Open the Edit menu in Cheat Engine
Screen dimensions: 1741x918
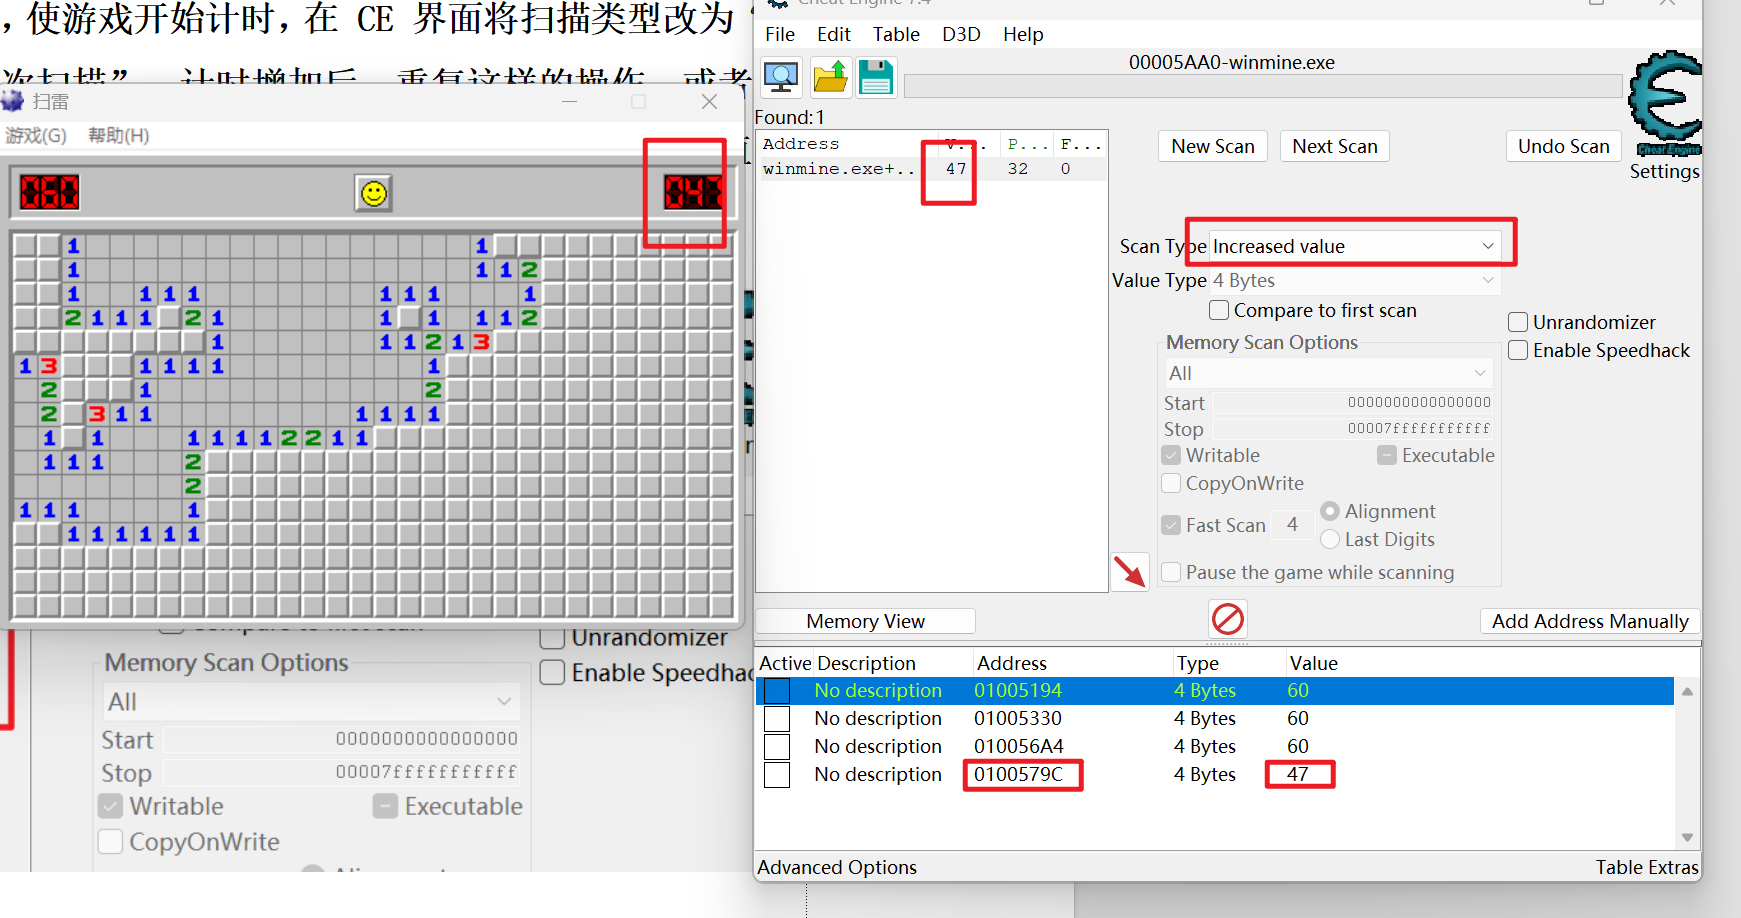click(833, 34)
